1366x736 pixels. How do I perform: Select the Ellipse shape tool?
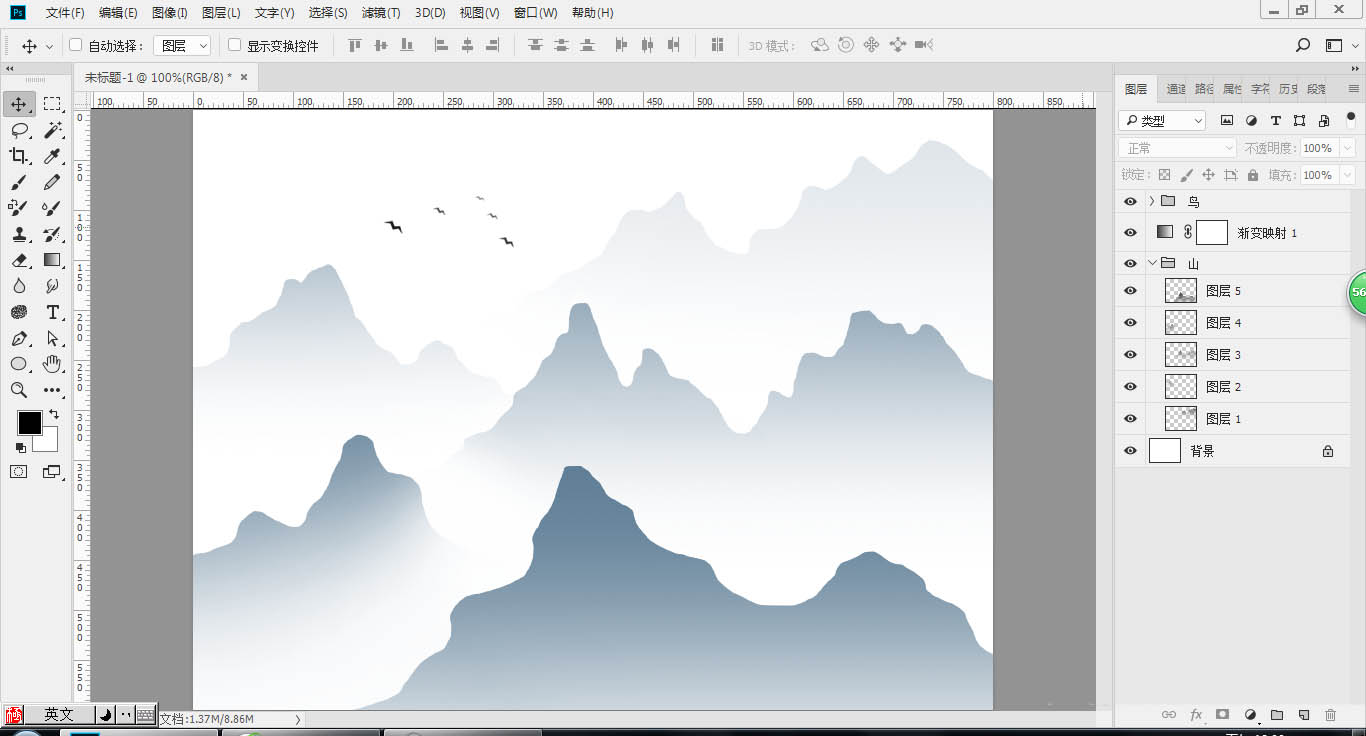tap(19, 364)
